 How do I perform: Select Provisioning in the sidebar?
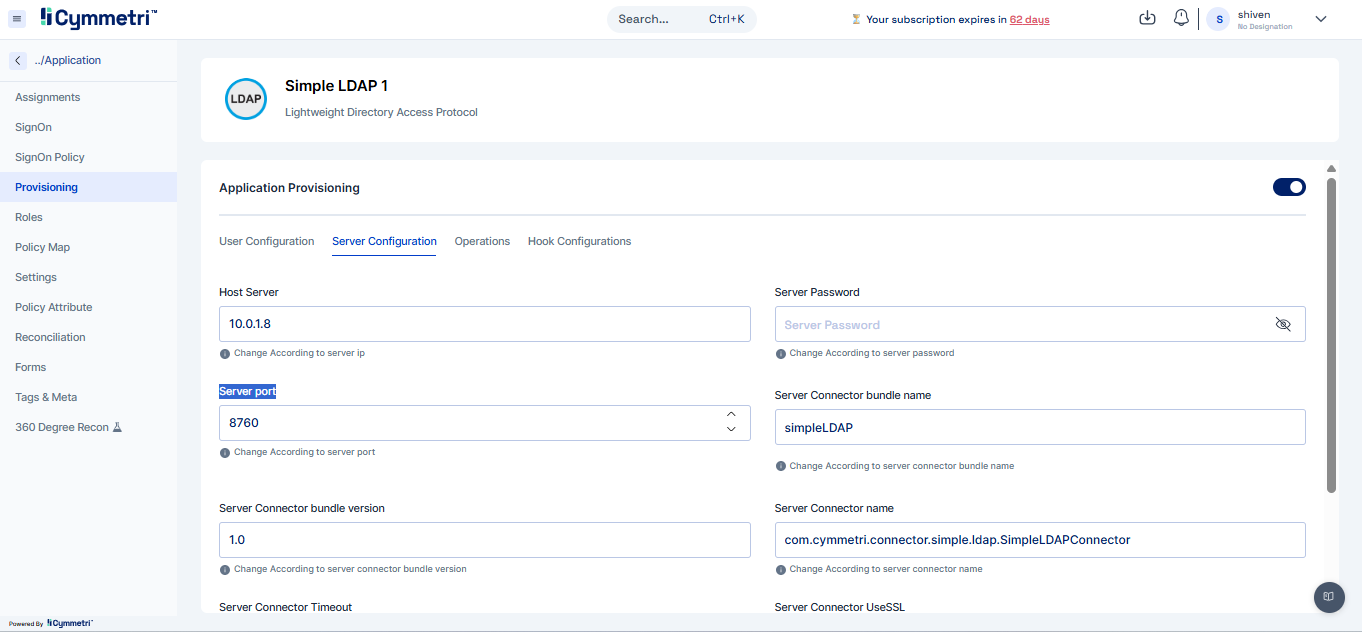[88, 187]
